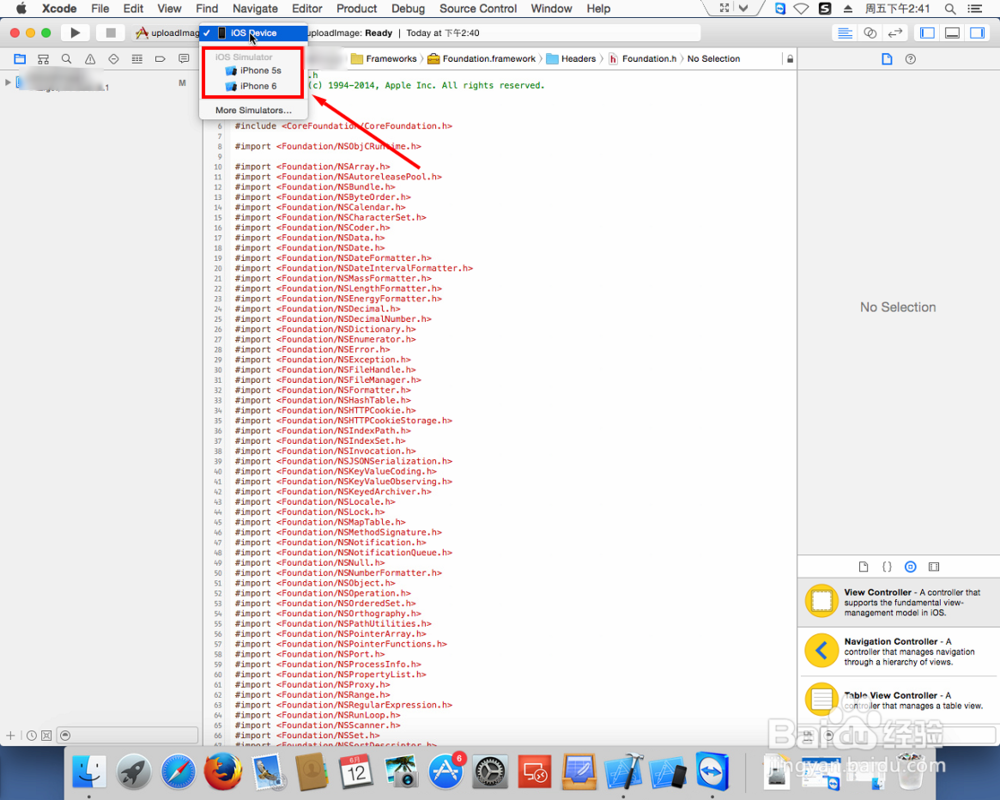Click the editor lock icon in jump bar

[790, 59]
